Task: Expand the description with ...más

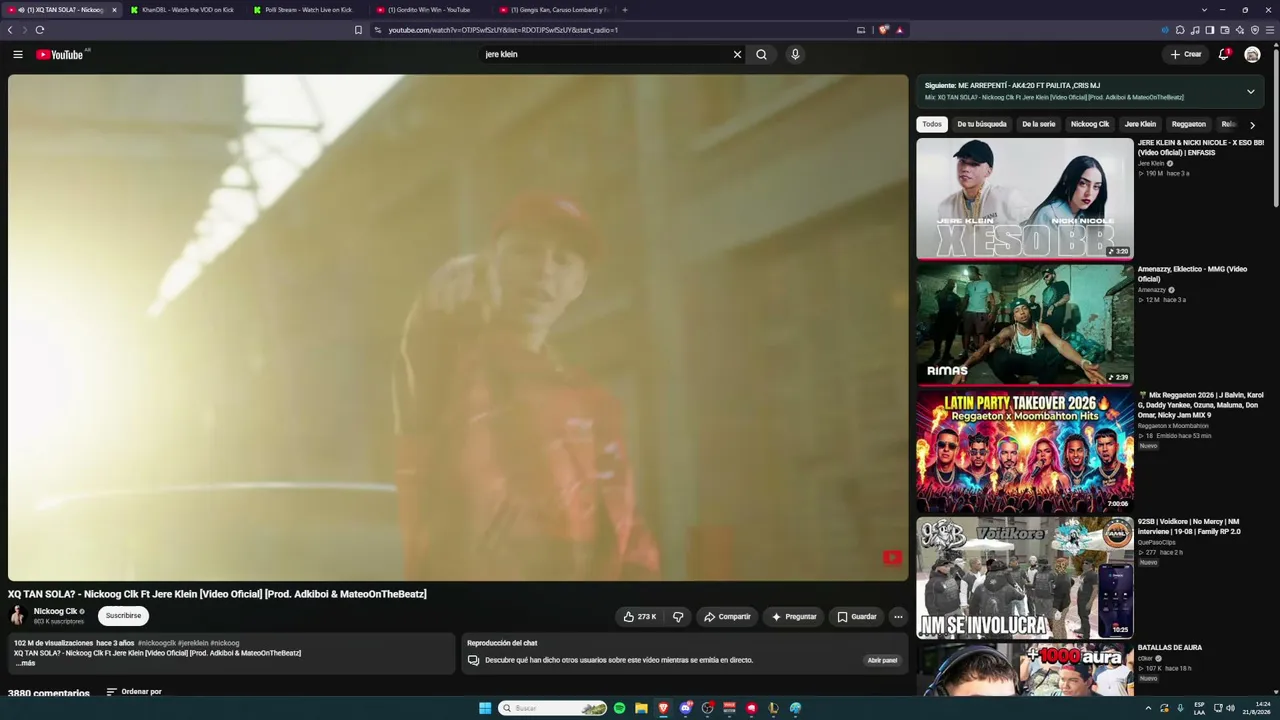Action: (25, 663)
